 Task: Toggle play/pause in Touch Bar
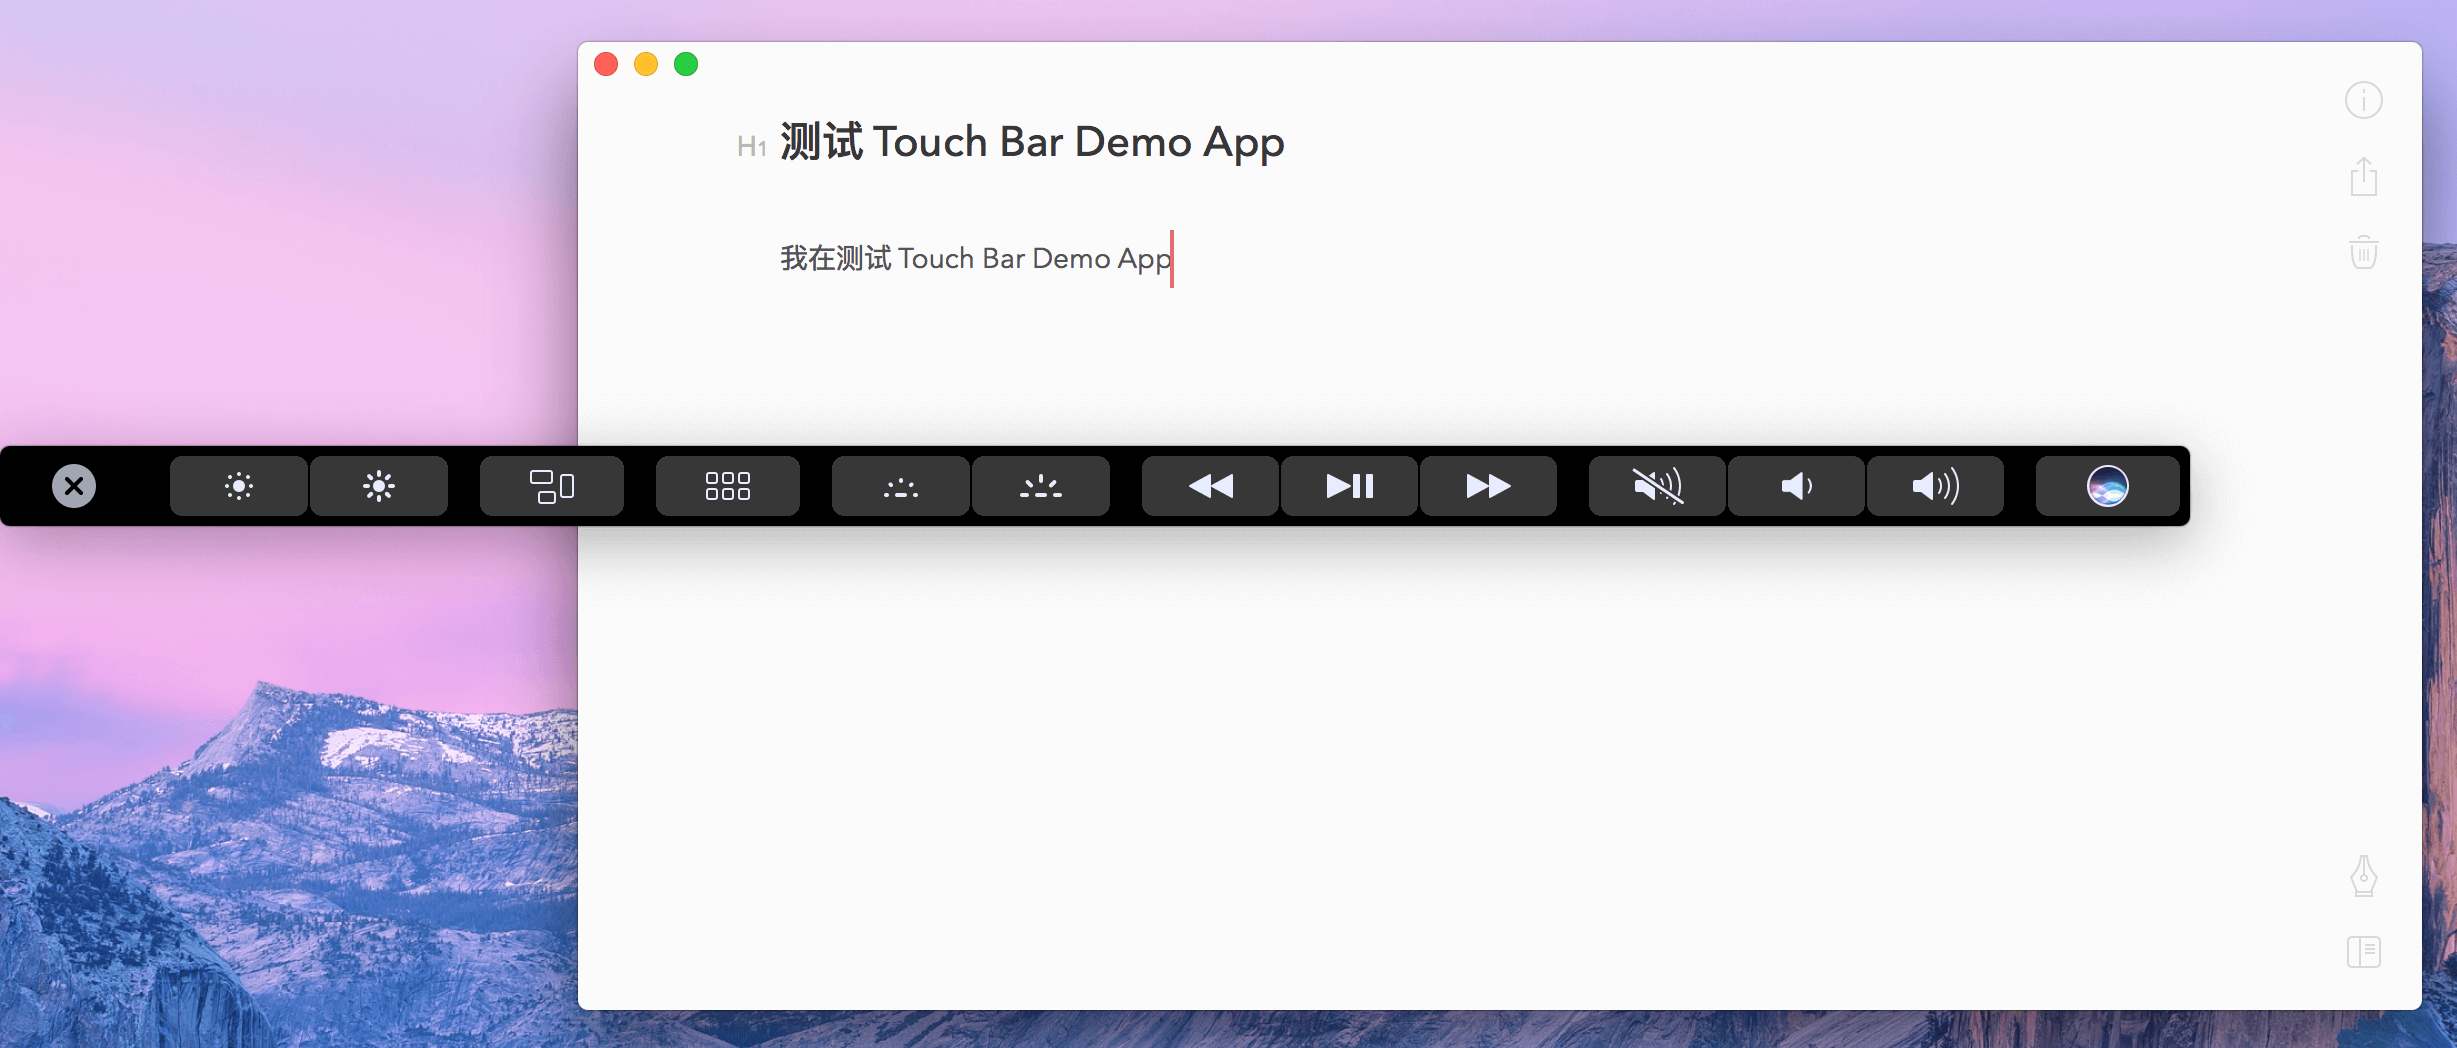1350,486
